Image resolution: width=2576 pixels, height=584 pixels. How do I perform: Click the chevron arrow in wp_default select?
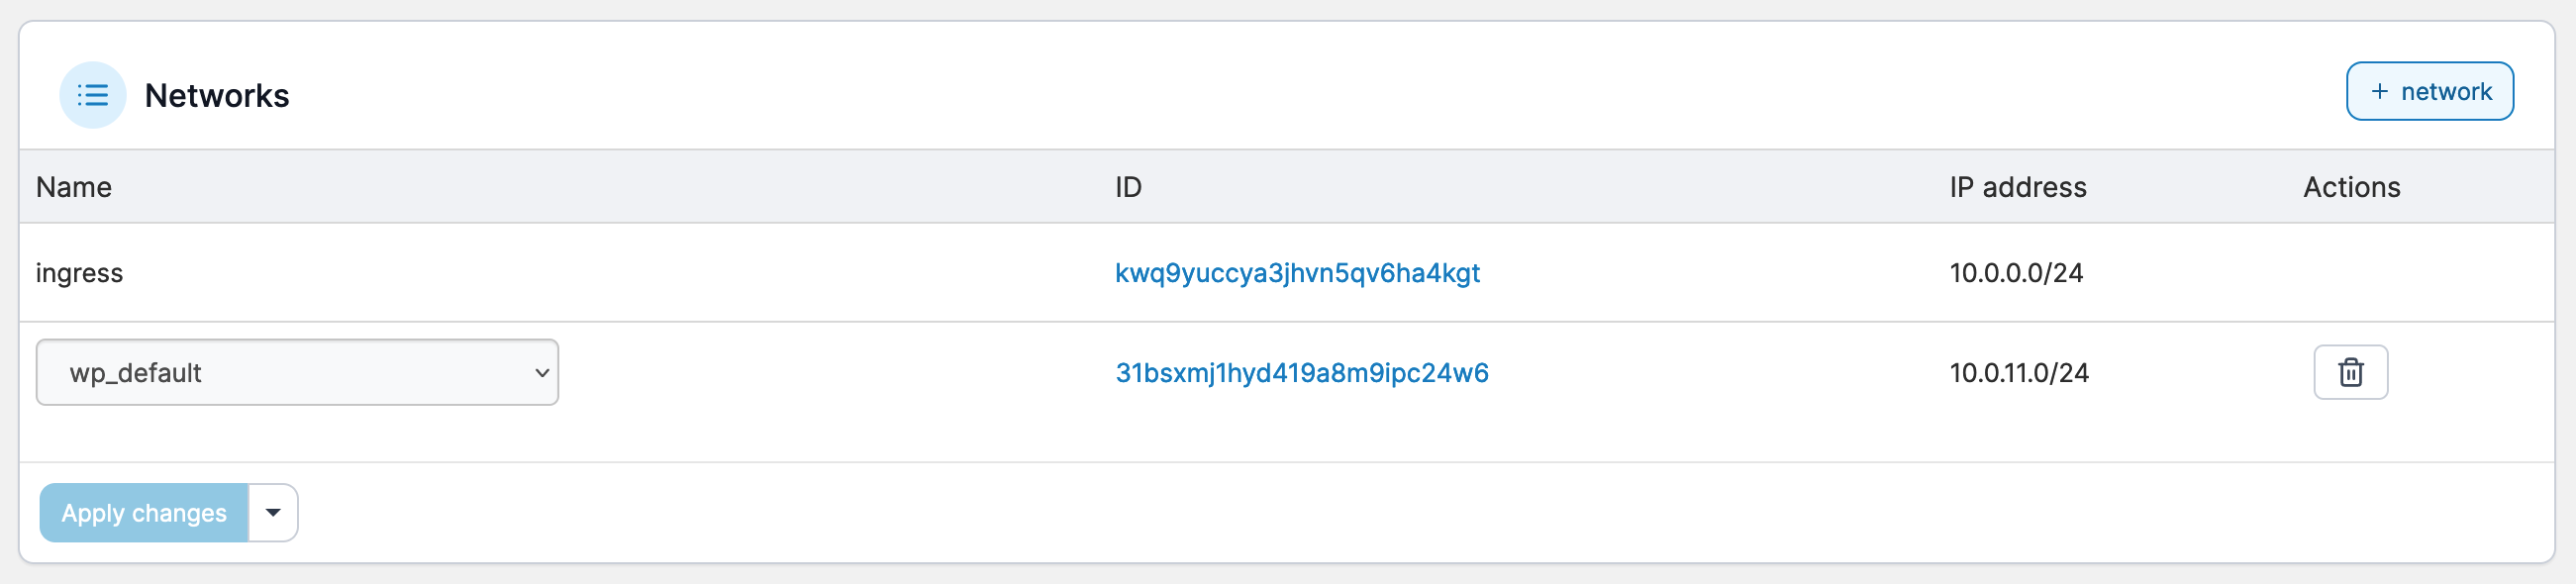pos(542,372)
